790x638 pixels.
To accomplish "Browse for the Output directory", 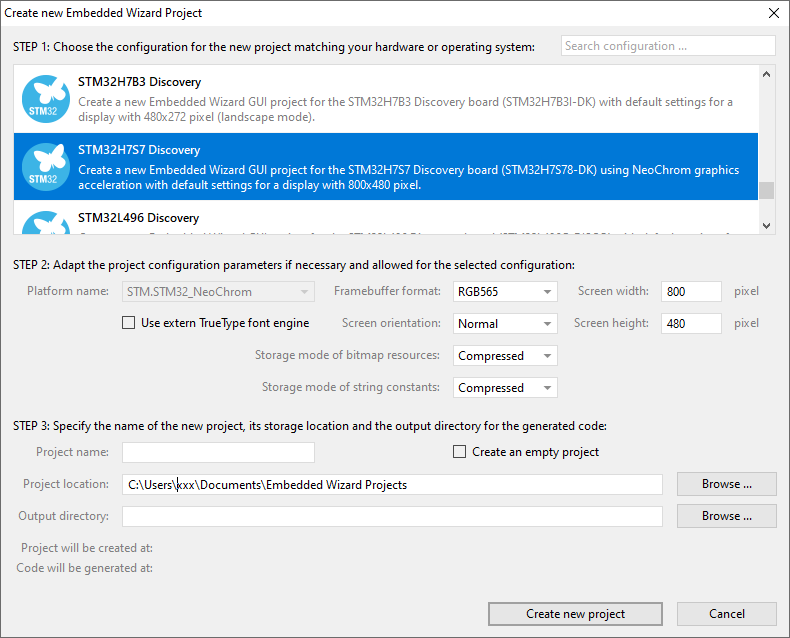I will pos(726,516).
